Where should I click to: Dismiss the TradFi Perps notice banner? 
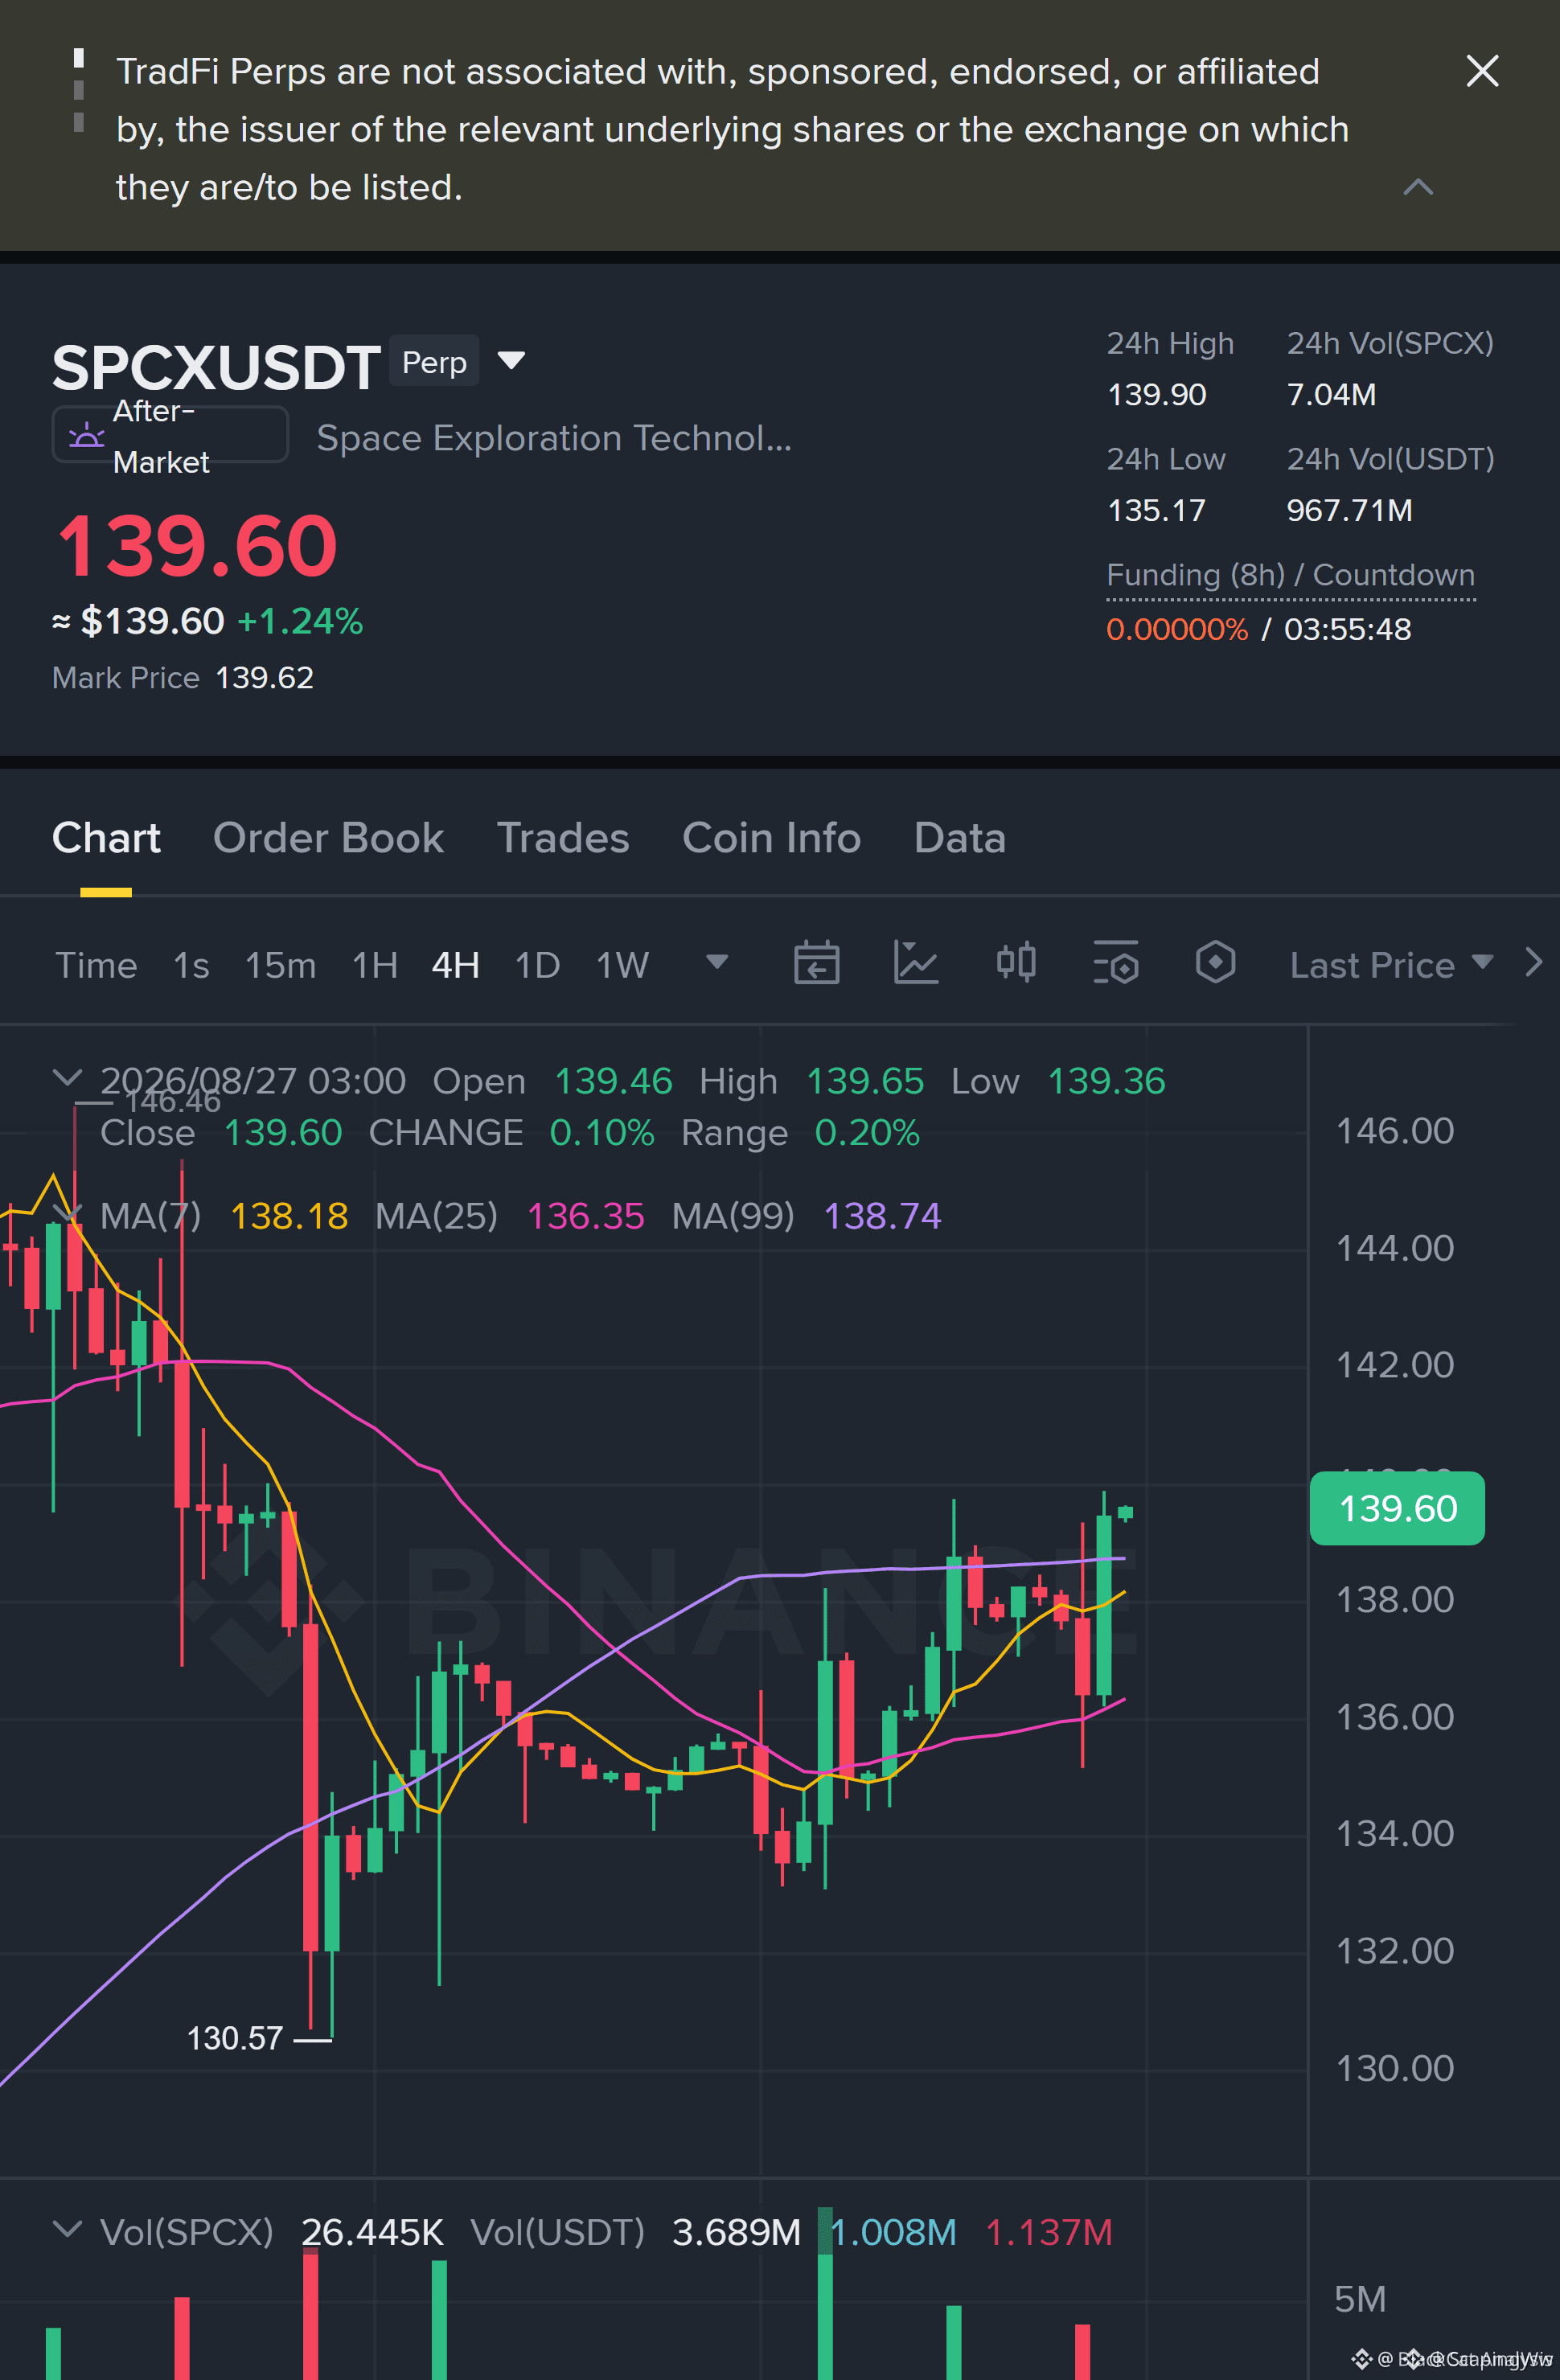click(1481, 71)
